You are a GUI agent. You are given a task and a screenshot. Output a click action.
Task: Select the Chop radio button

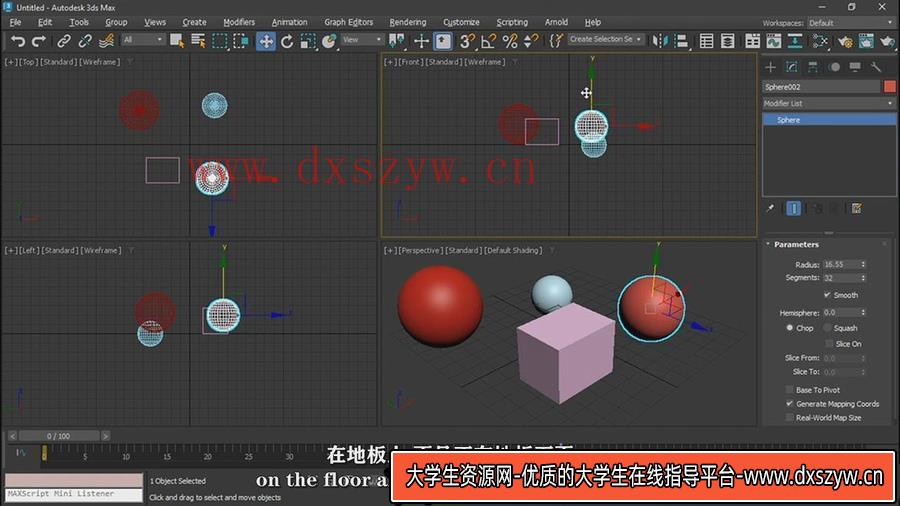click(790, 328)
